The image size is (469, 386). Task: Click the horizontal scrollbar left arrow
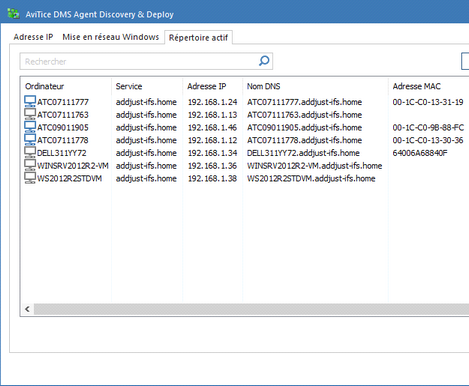27,309
